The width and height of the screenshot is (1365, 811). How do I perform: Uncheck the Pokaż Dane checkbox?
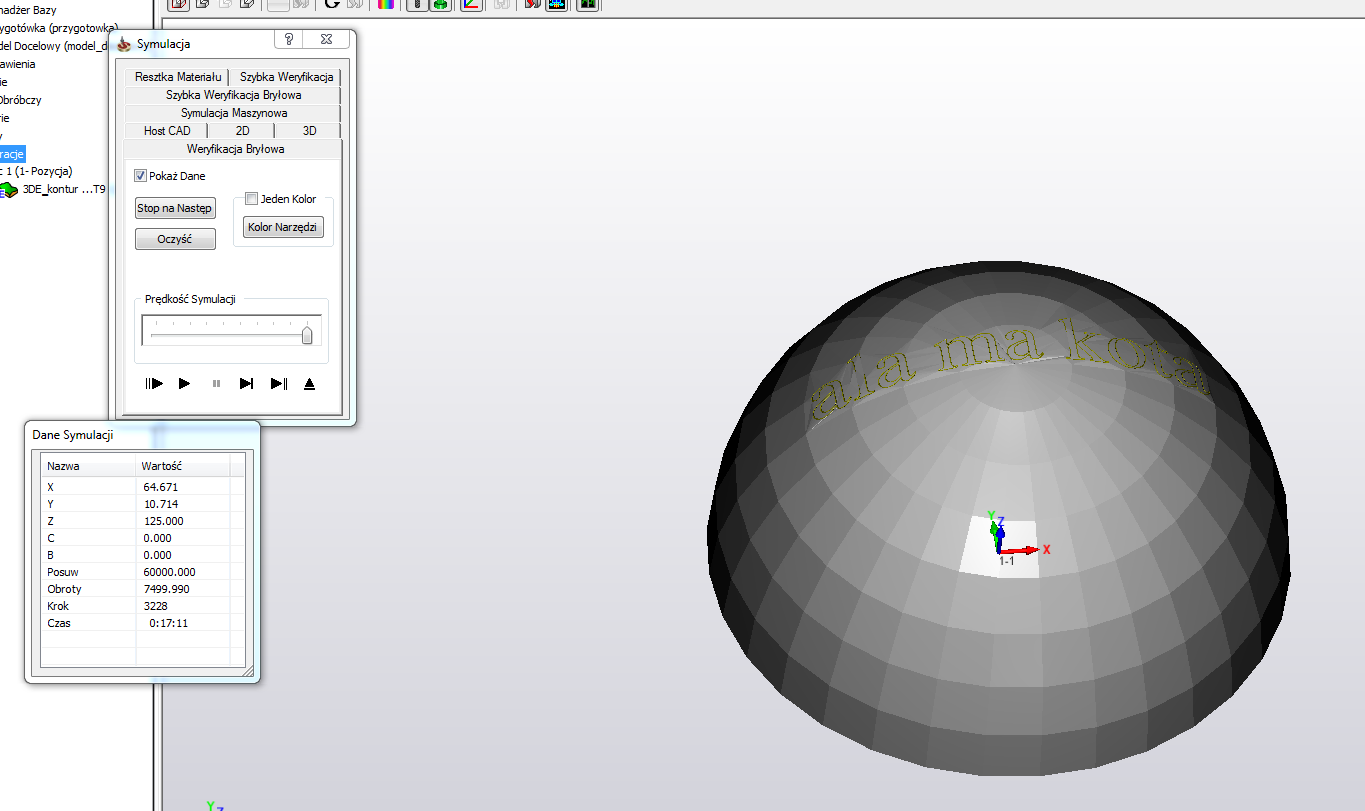pos(141,176)
